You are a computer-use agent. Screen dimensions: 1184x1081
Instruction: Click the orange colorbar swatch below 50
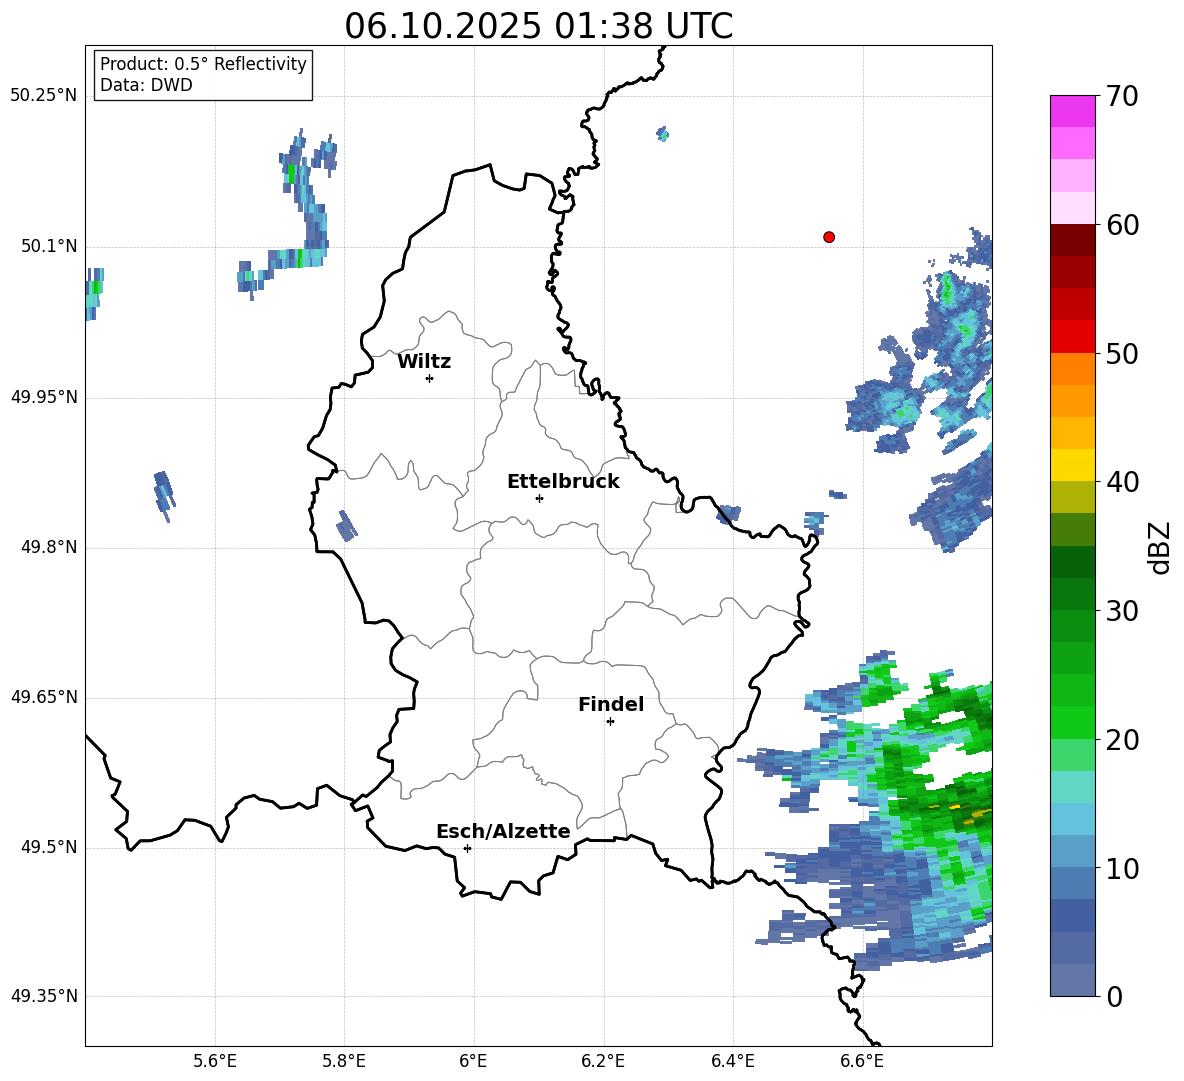click(1072, 368)
